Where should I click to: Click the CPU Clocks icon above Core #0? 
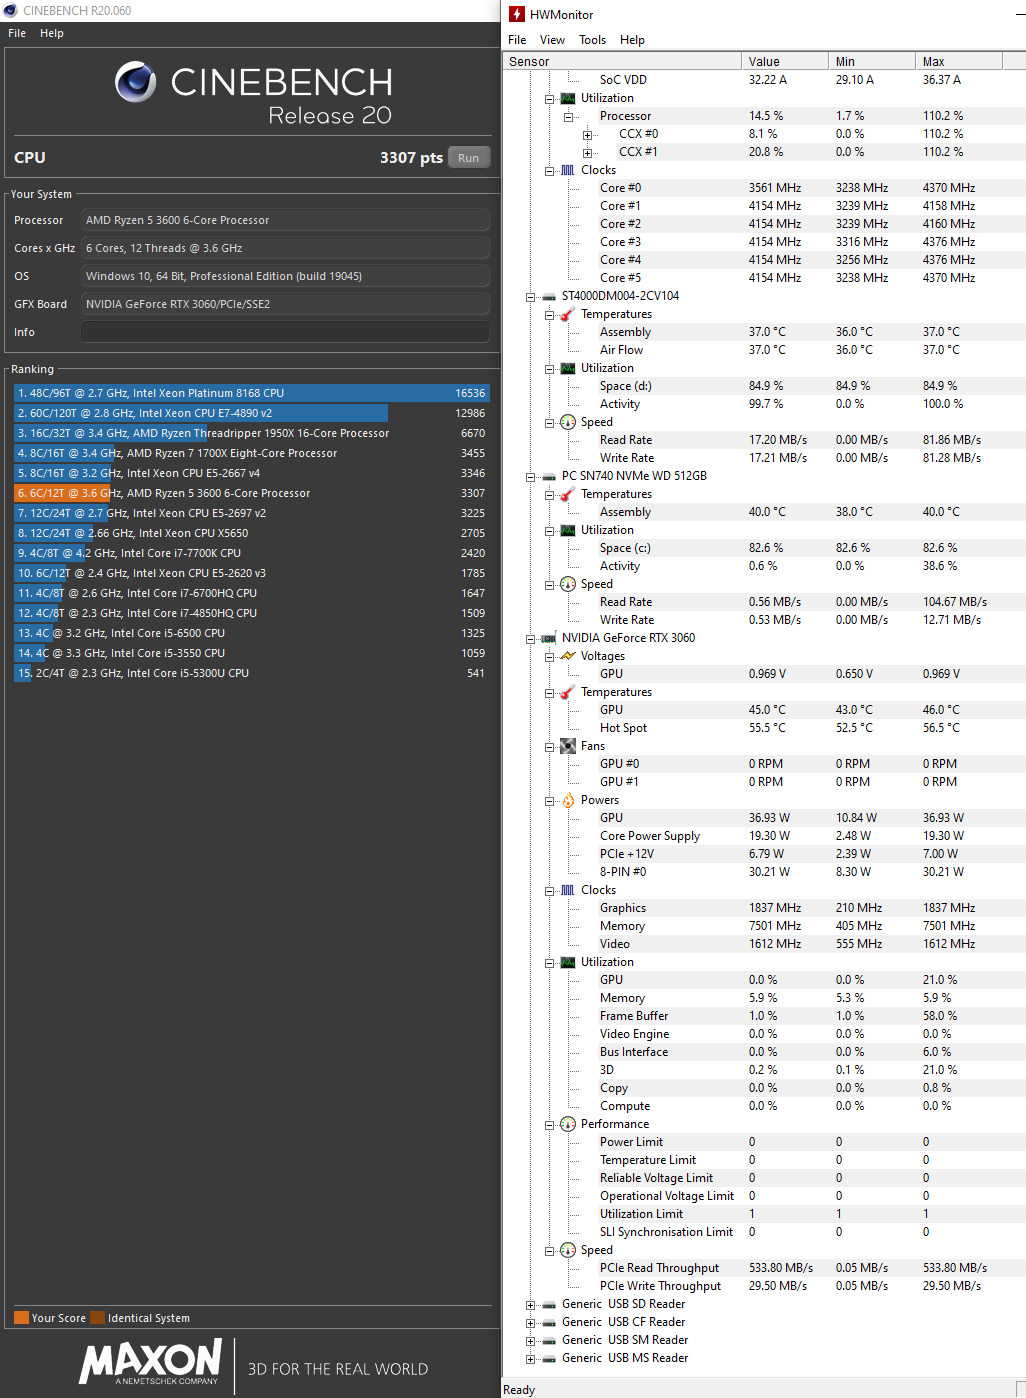568,170
